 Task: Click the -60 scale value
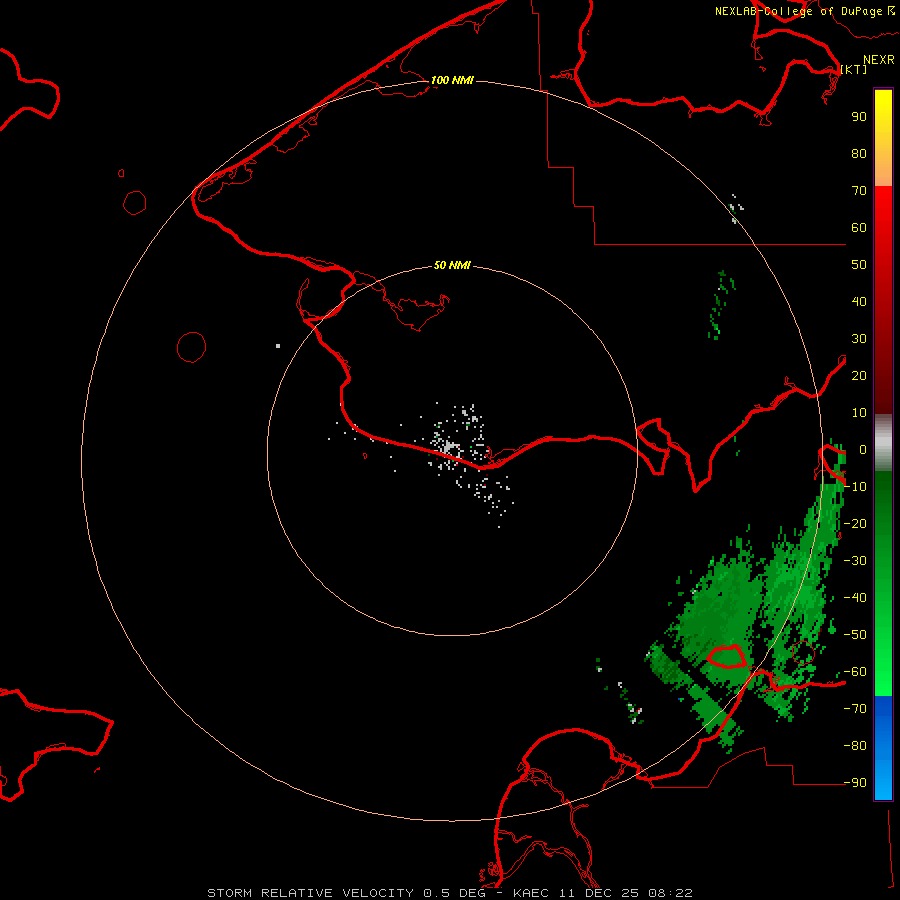coord(855,672)
